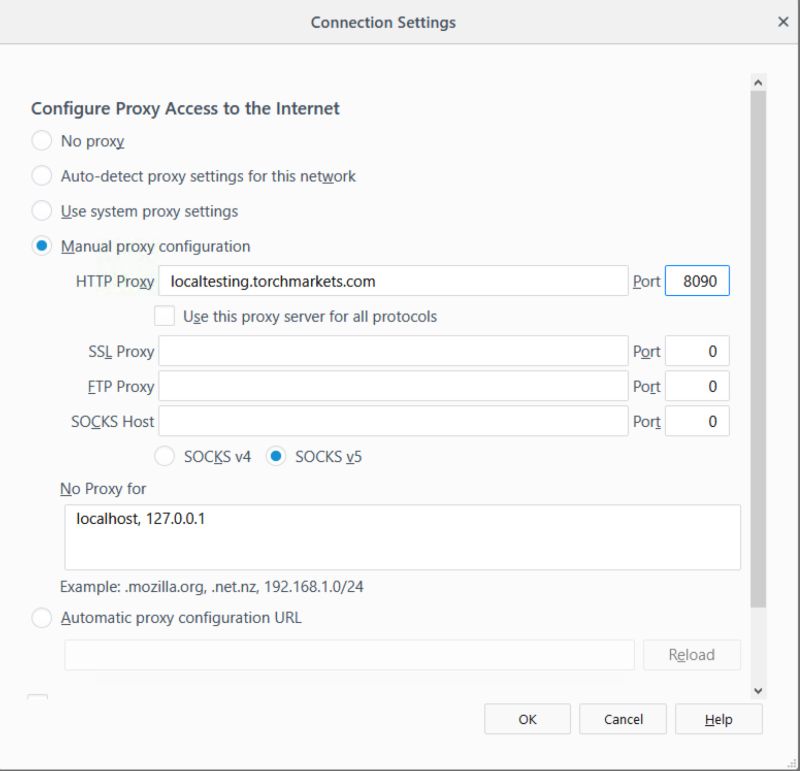Cancel the connection settings changes

point(622,719)
